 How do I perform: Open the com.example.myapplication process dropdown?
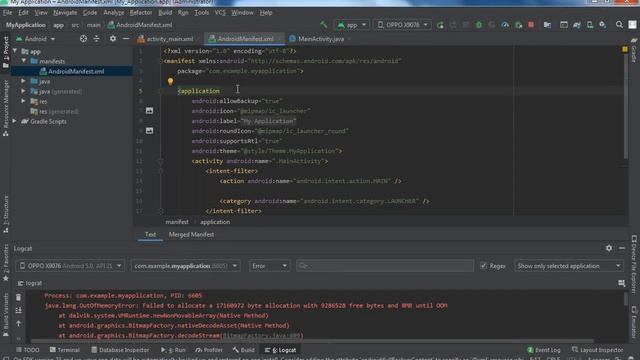(x=186, y=266)
